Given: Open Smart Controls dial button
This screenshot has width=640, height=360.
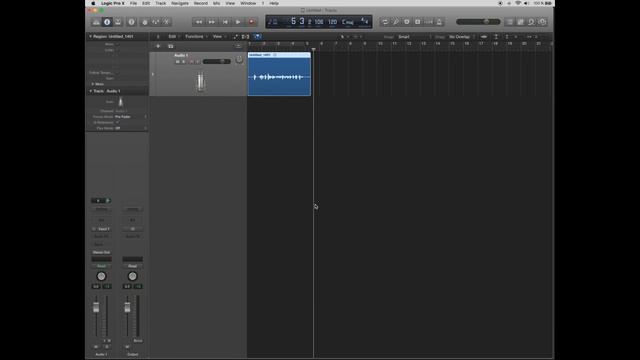Looking at the screenshot, I should click(x=144, y=22).
